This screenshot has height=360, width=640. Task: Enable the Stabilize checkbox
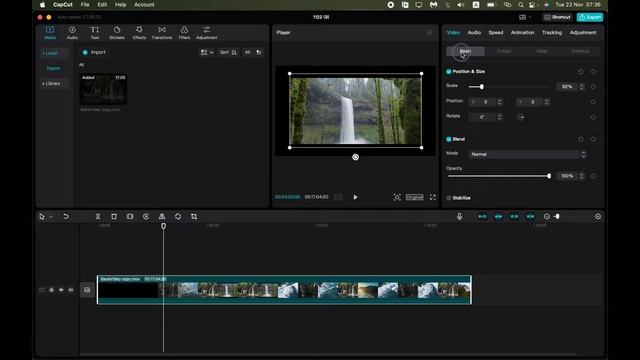tap(449, 198)
